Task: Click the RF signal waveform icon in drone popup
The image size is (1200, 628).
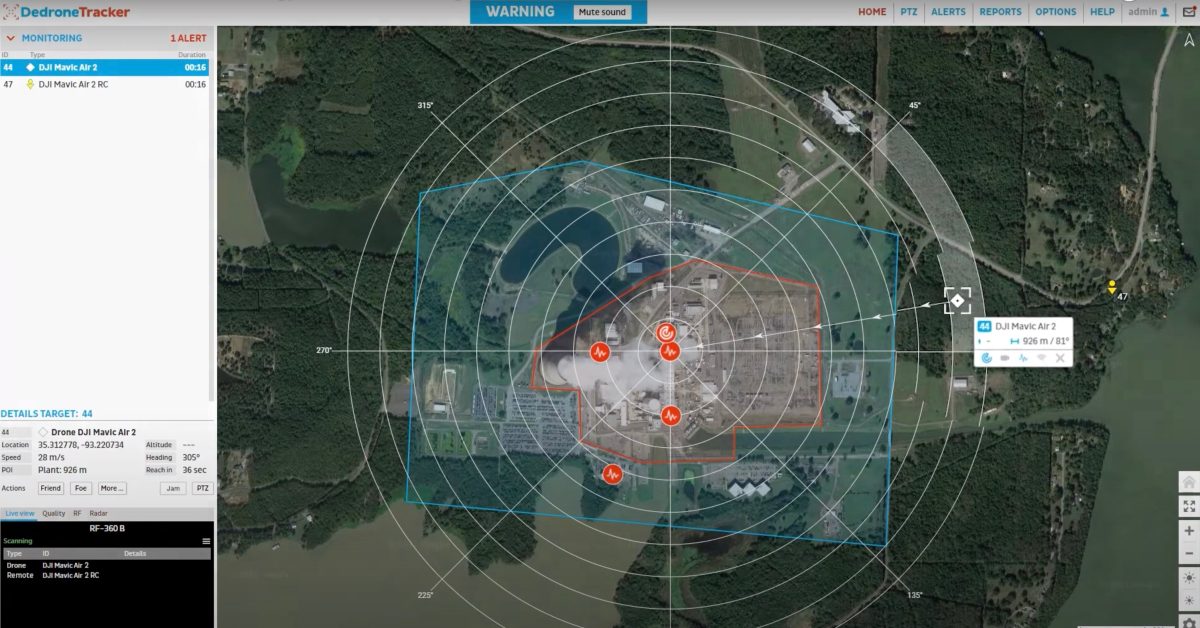Action: click(1023, 358)
